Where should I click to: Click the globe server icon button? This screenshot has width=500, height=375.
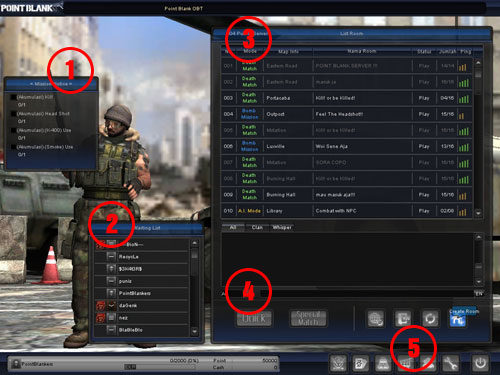pos(376,318)
